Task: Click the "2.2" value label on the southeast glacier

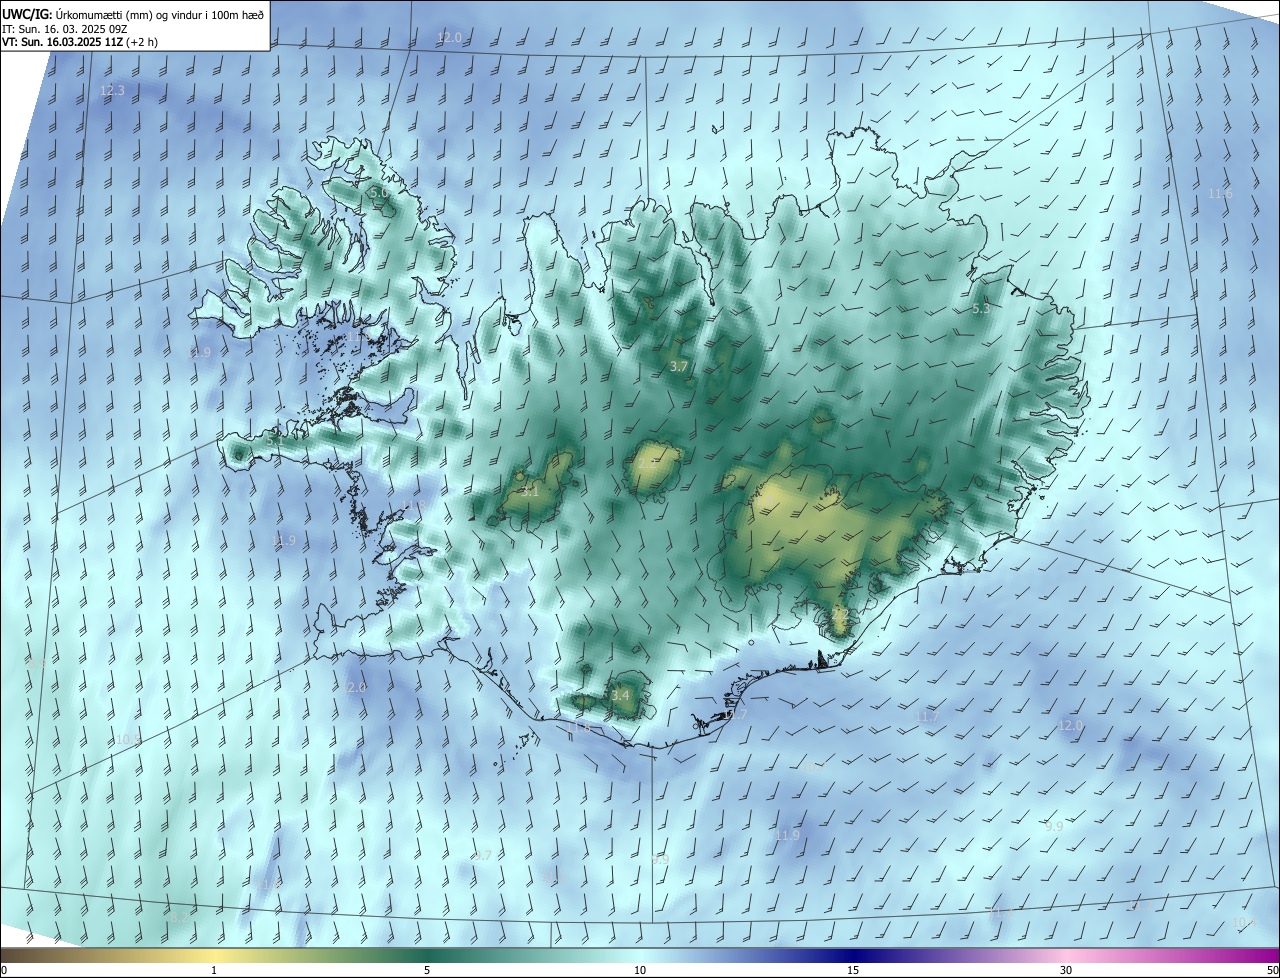Action: [840, 615]
